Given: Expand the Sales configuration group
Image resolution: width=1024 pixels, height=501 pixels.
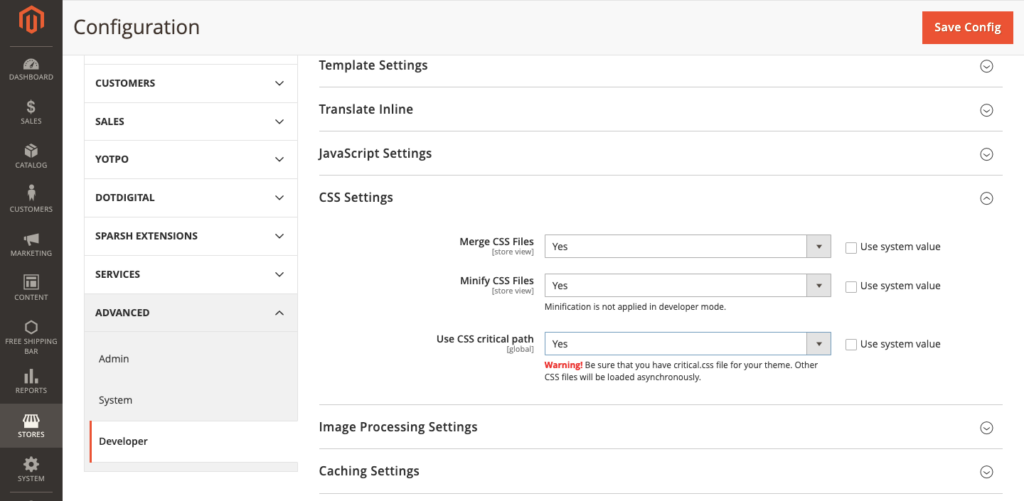Looking at the screenshot, I should point(191,121).
